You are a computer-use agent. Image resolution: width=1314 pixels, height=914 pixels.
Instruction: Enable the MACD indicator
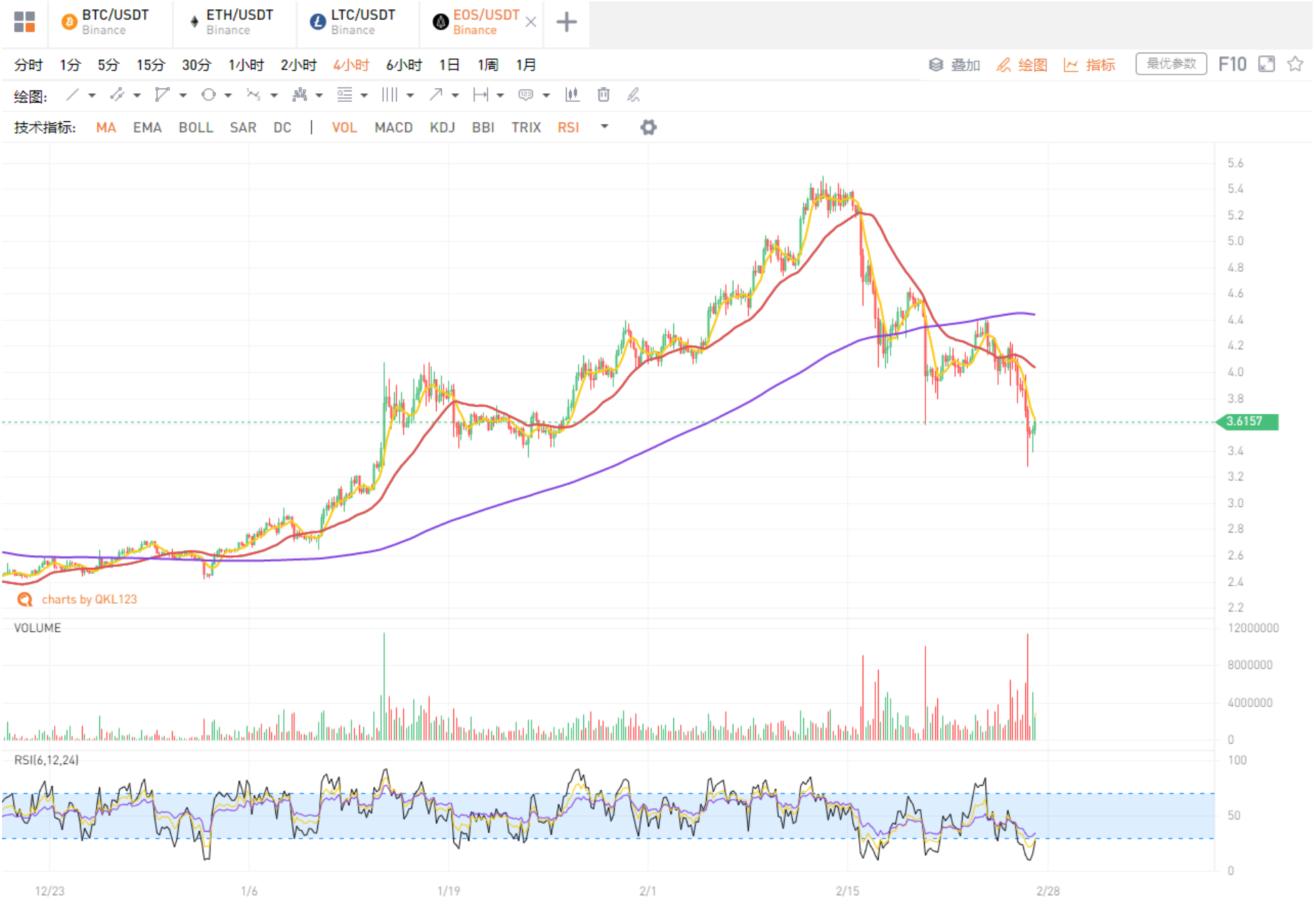pyautogui.click(x=393, y=127)
